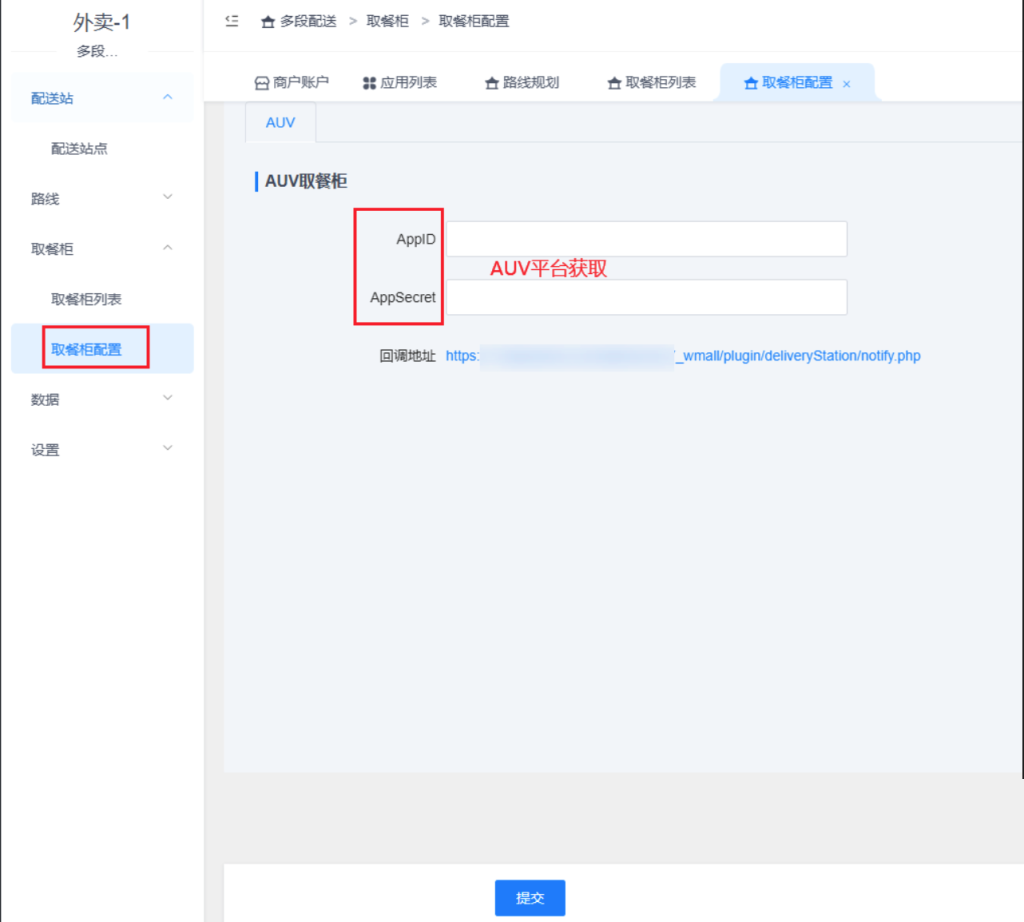Collapse the 取餐柜 sidebar menu

[167, 248]
